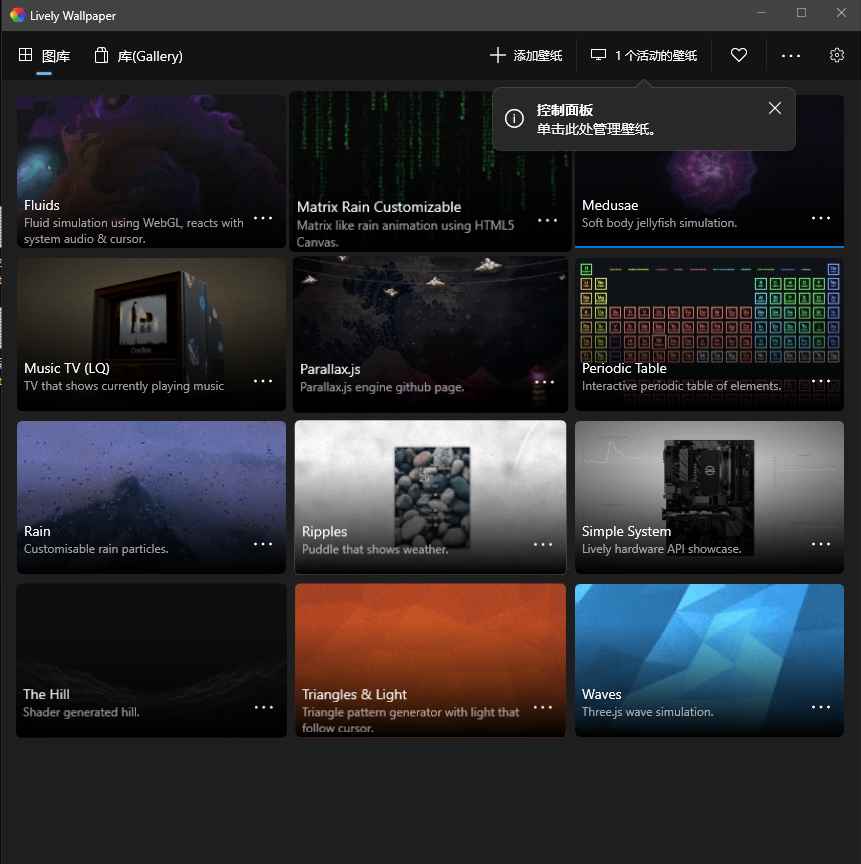Open more options for Matrix Rain Customizable
861x864 pixels.
pos(547,220)
